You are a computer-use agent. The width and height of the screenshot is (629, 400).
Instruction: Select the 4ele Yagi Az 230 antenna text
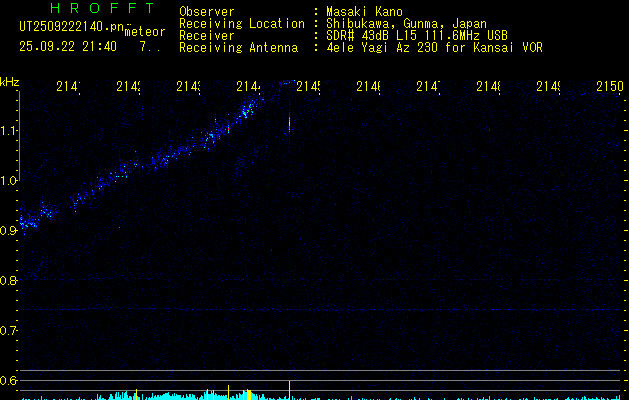434,48
